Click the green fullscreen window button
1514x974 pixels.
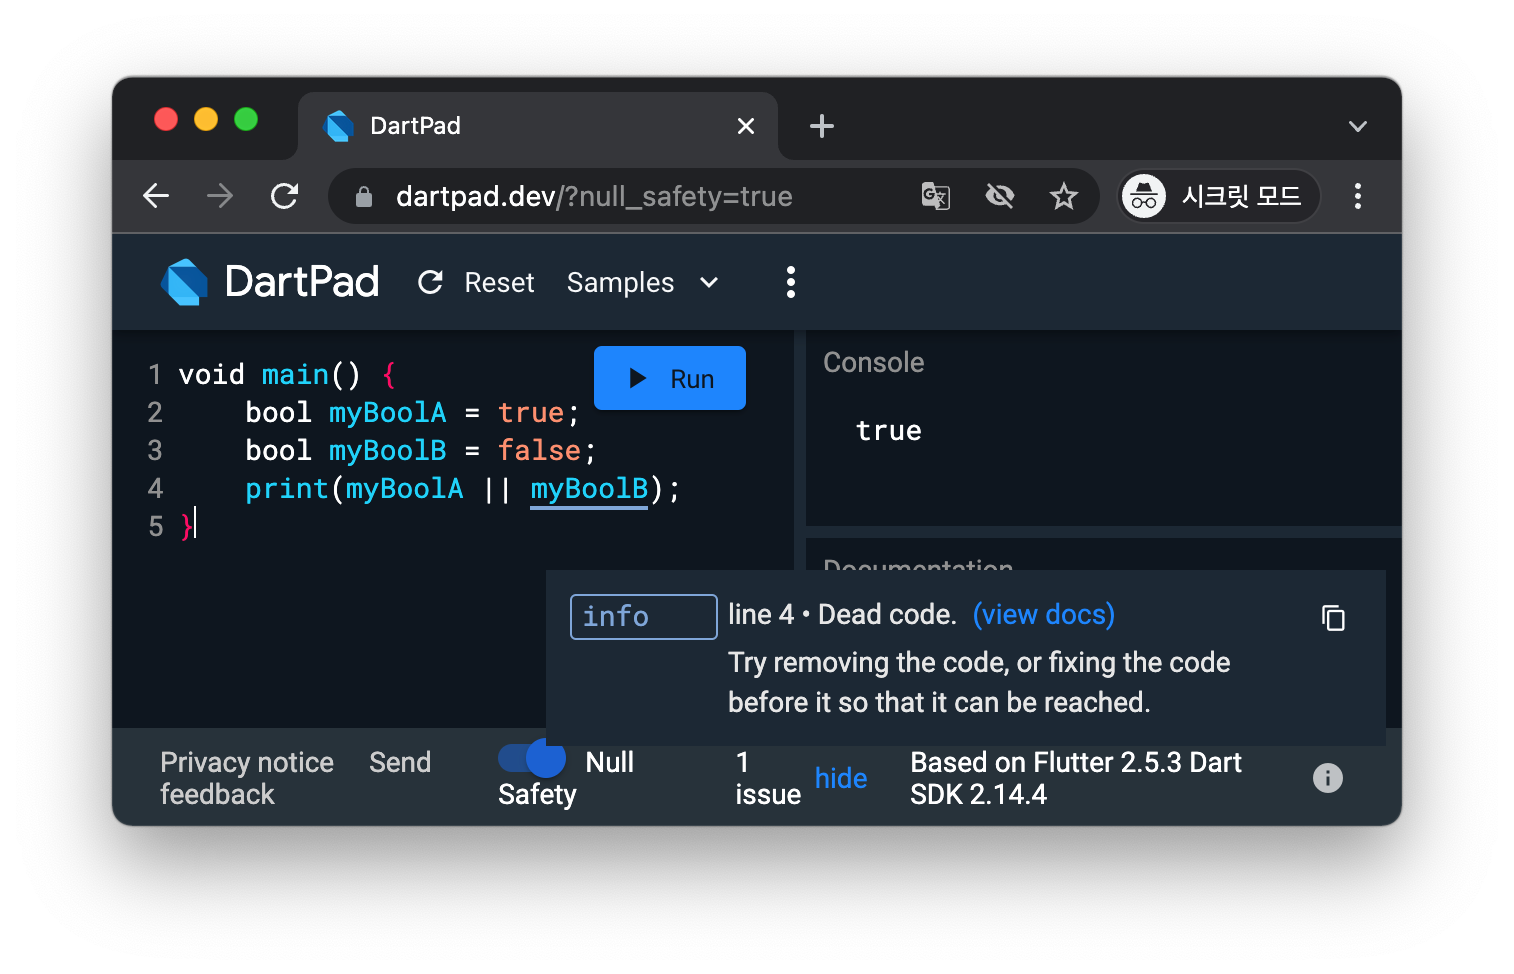point(246,120)
